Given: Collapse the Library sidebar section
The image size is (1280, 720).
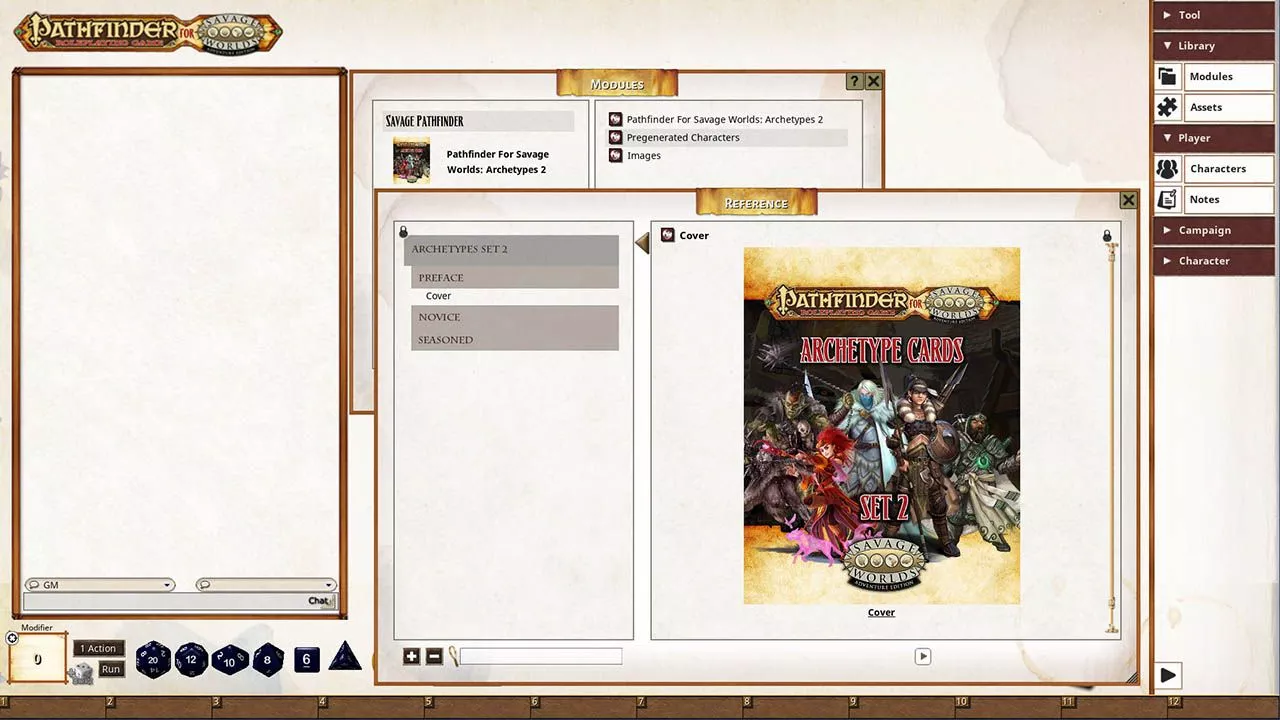Looking at the screenshot, I should coord(1213,45).
